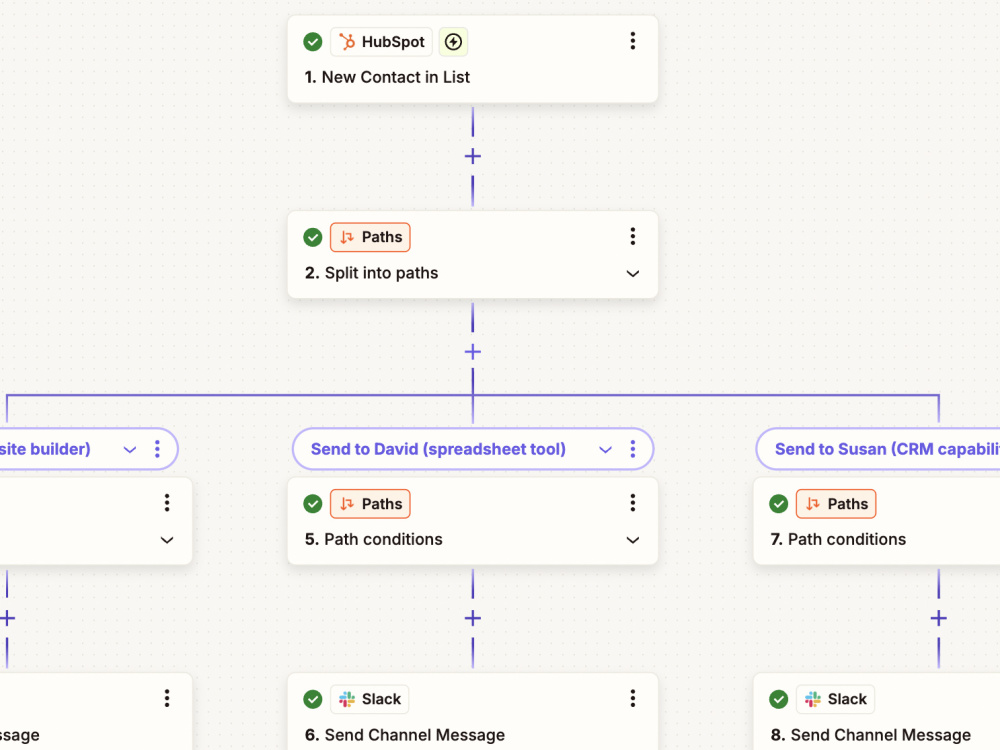Screen dimensions: 1000x750
Task: Open kebab menu on step 5 Path conditions
Action: click(x=633, y=503)
